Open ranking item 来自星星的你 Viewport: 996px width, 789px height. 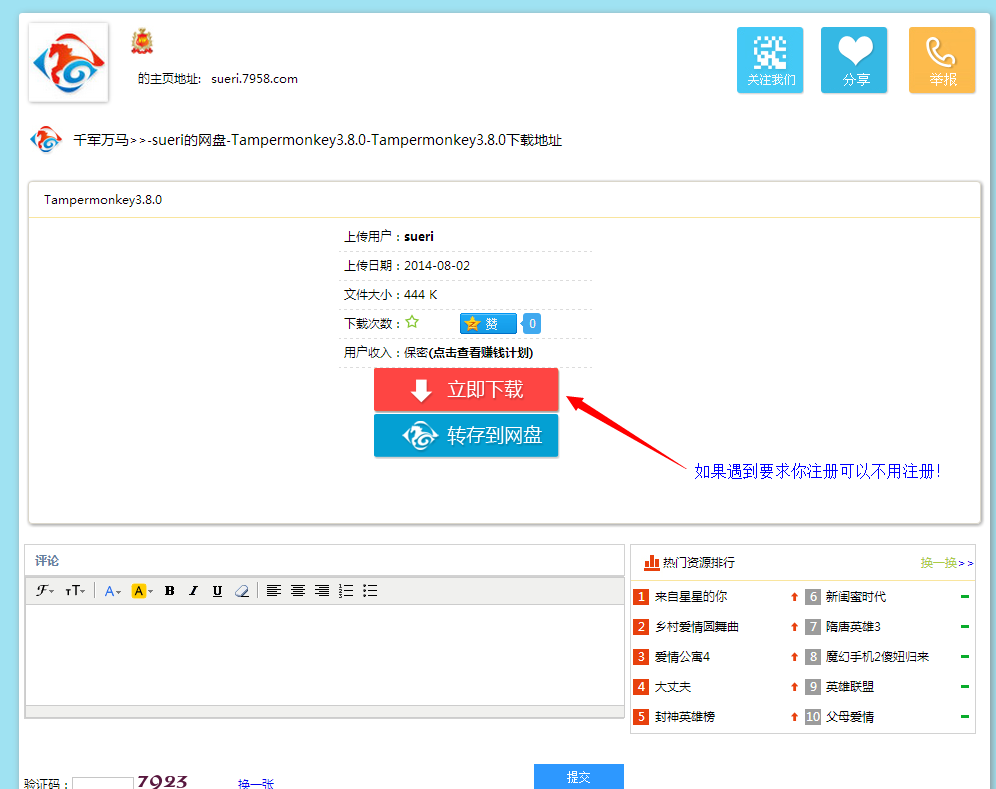(691, 597)
